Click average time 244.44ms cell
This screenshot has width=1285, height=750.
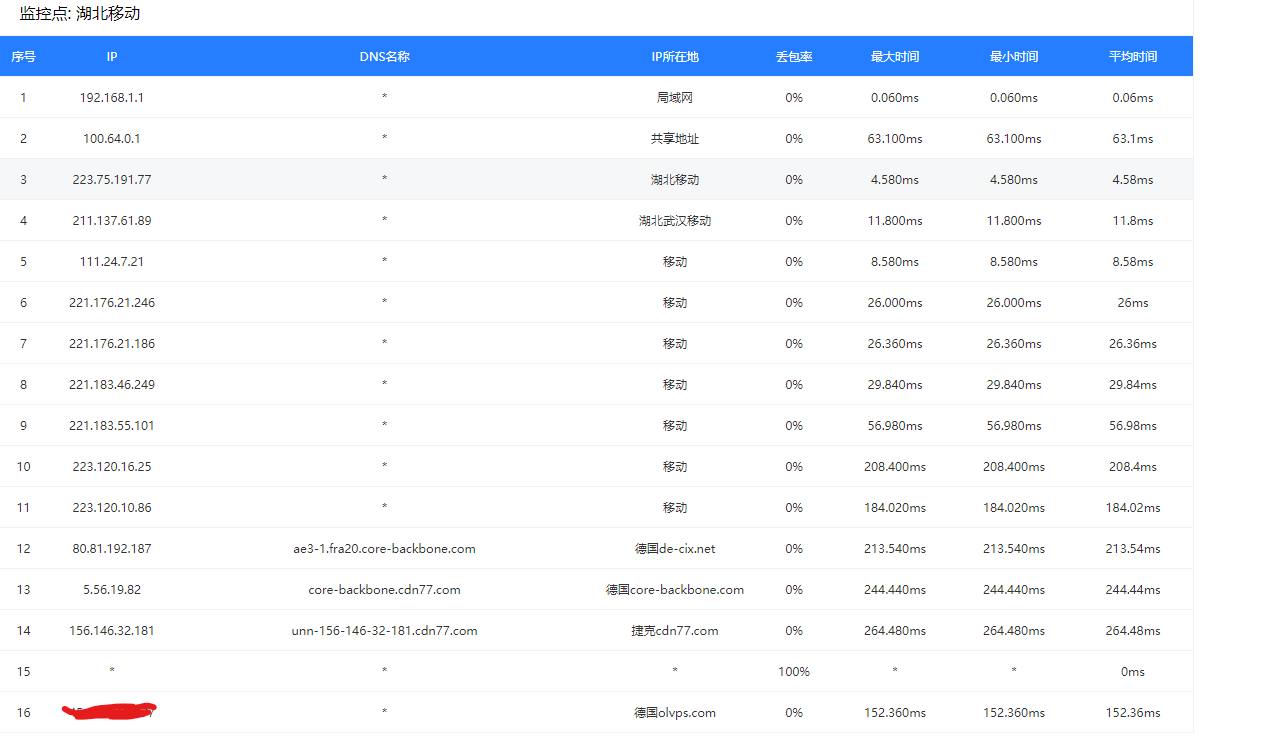pyautogui.click(x=1133, y=590)
